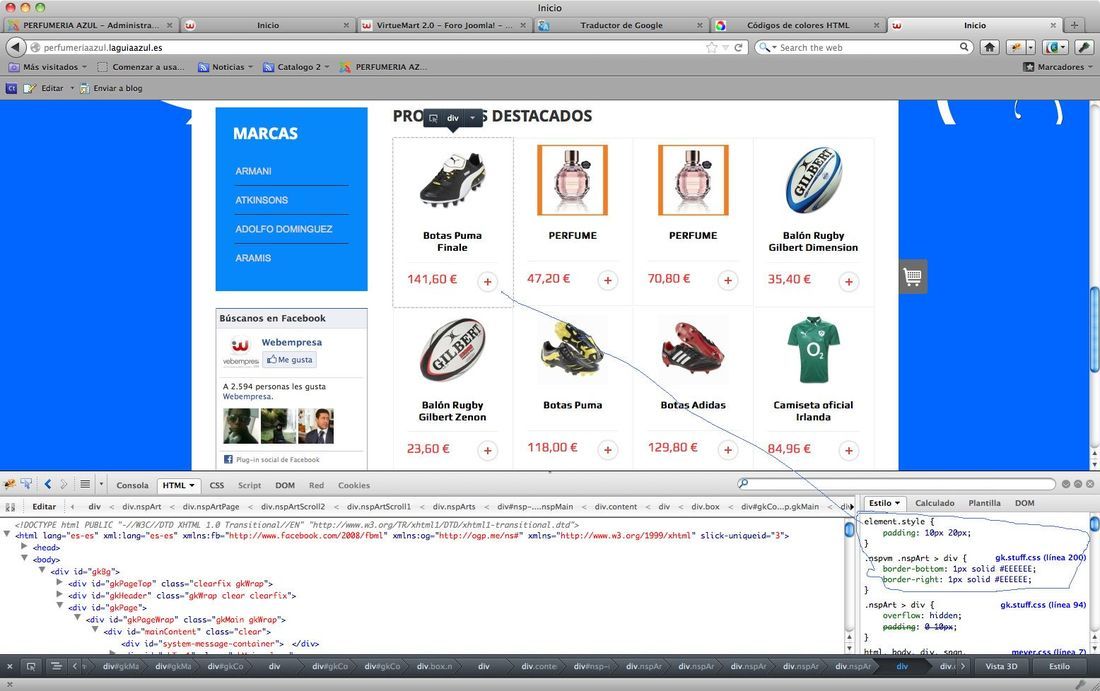This screenshot has width=1100, height=691.
Task: Open the Estilo side panel dropdown
Action: click(885, 503)
